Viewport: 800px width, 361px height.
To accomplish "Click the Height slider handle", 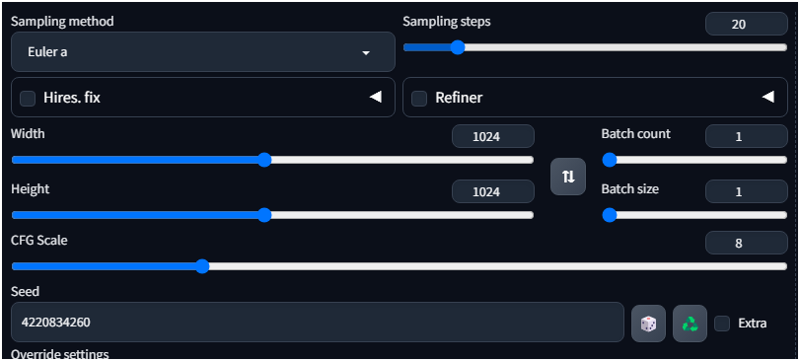I will (x=264, y=215).
